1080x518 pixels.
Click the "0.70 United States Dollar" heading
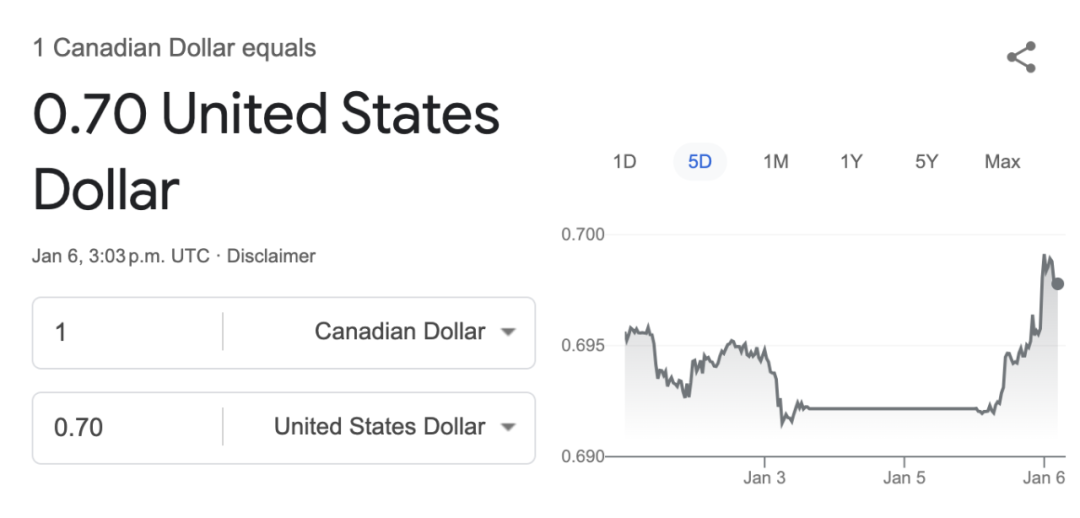[266, 152]
